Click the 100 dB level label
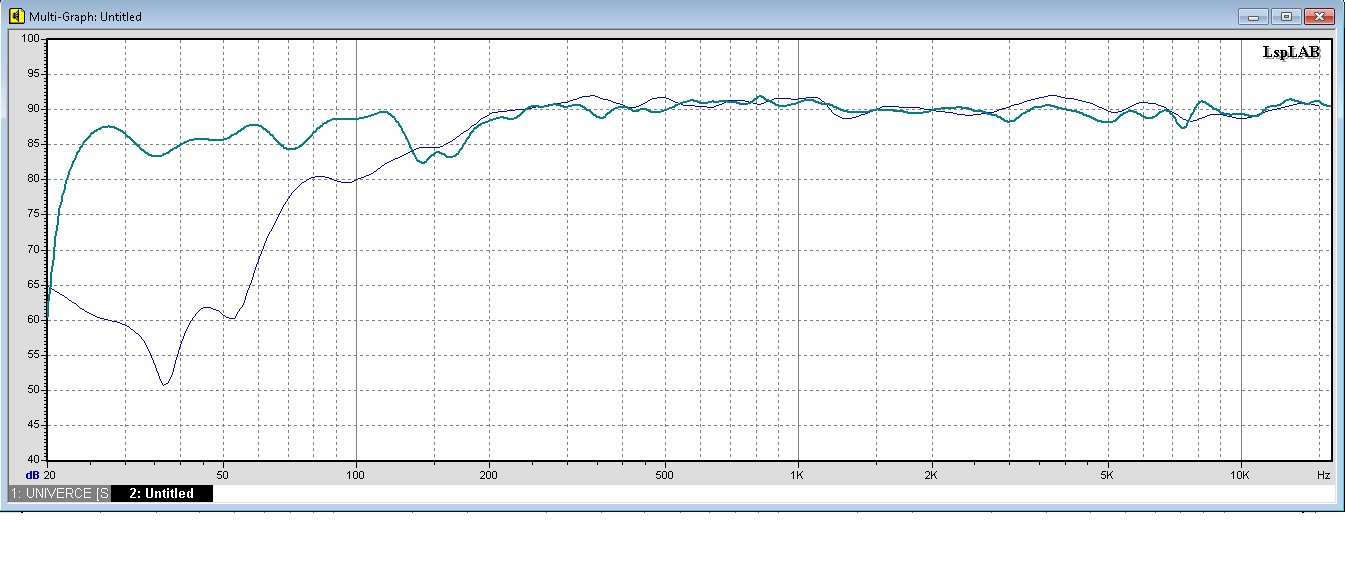Screen dimensions: 1345x564 point(30,39)
